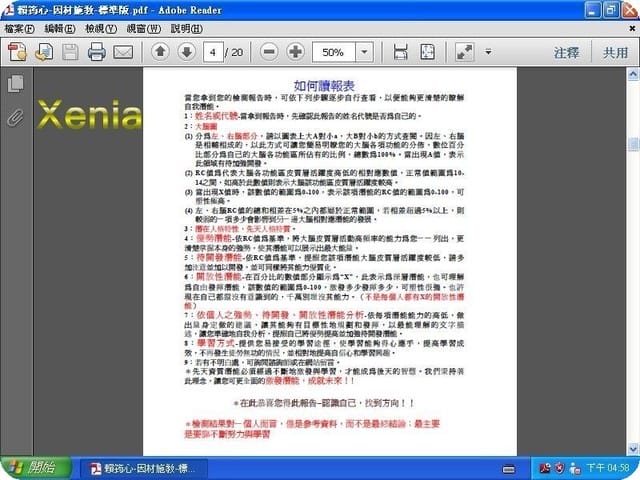
Task: Click the scroll up arrow on scrollbar
Action: tap(633, 74)
